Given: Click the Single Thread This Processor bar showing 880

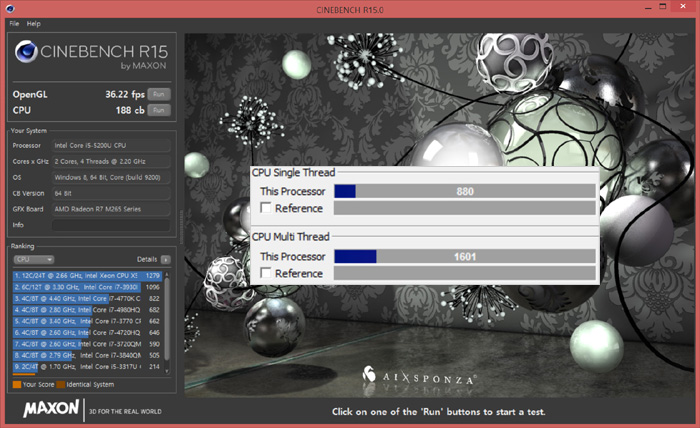Looking at the screenshot, I should pyautogui.click(x=465, y=191).
